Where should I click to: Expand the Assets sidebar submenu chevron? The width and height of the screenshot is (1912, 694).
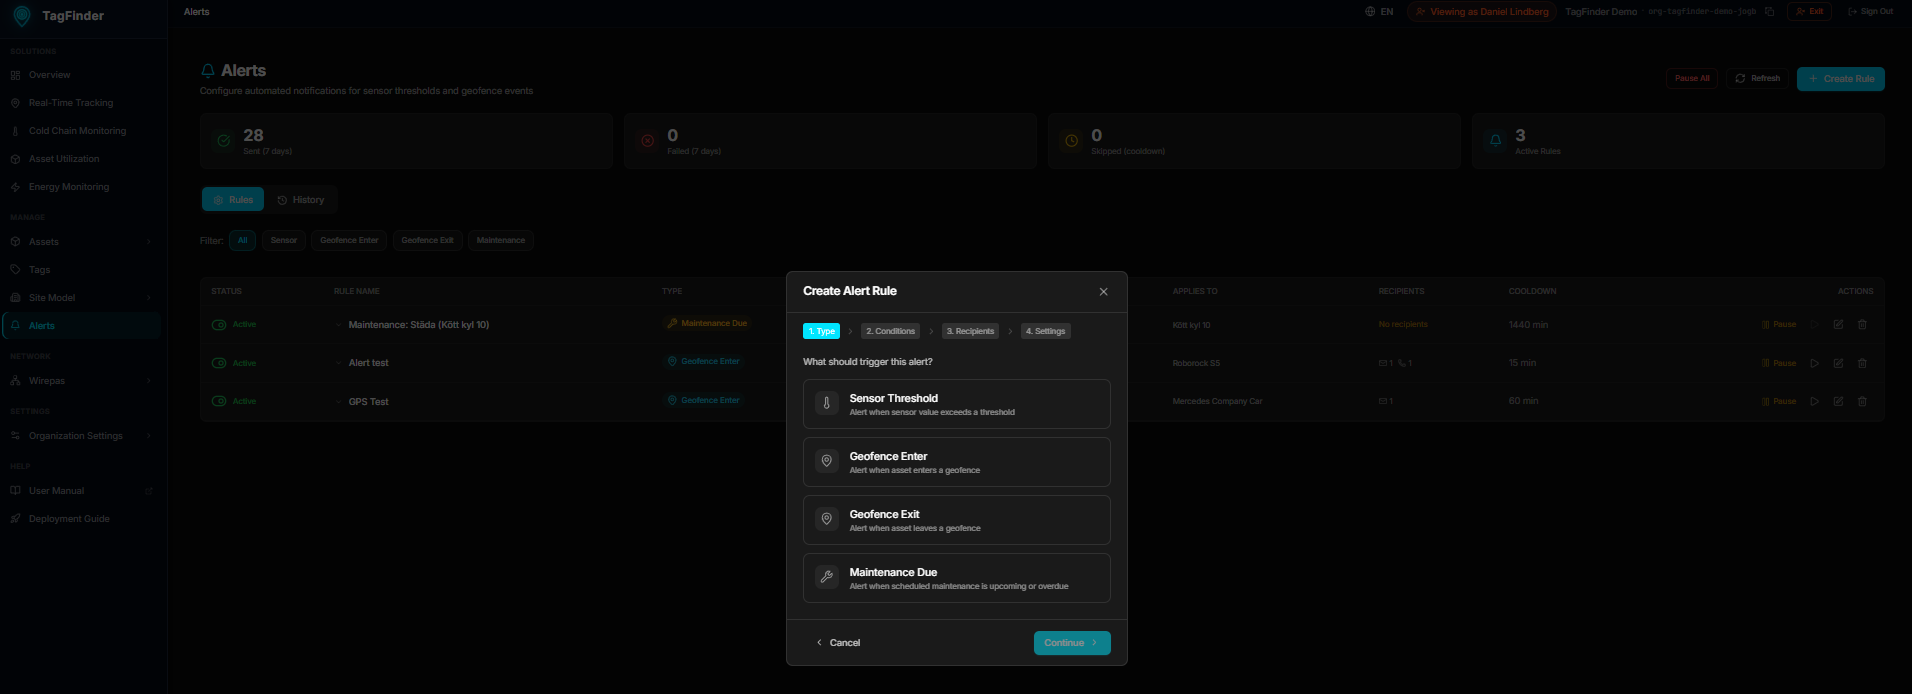[148, 242]
